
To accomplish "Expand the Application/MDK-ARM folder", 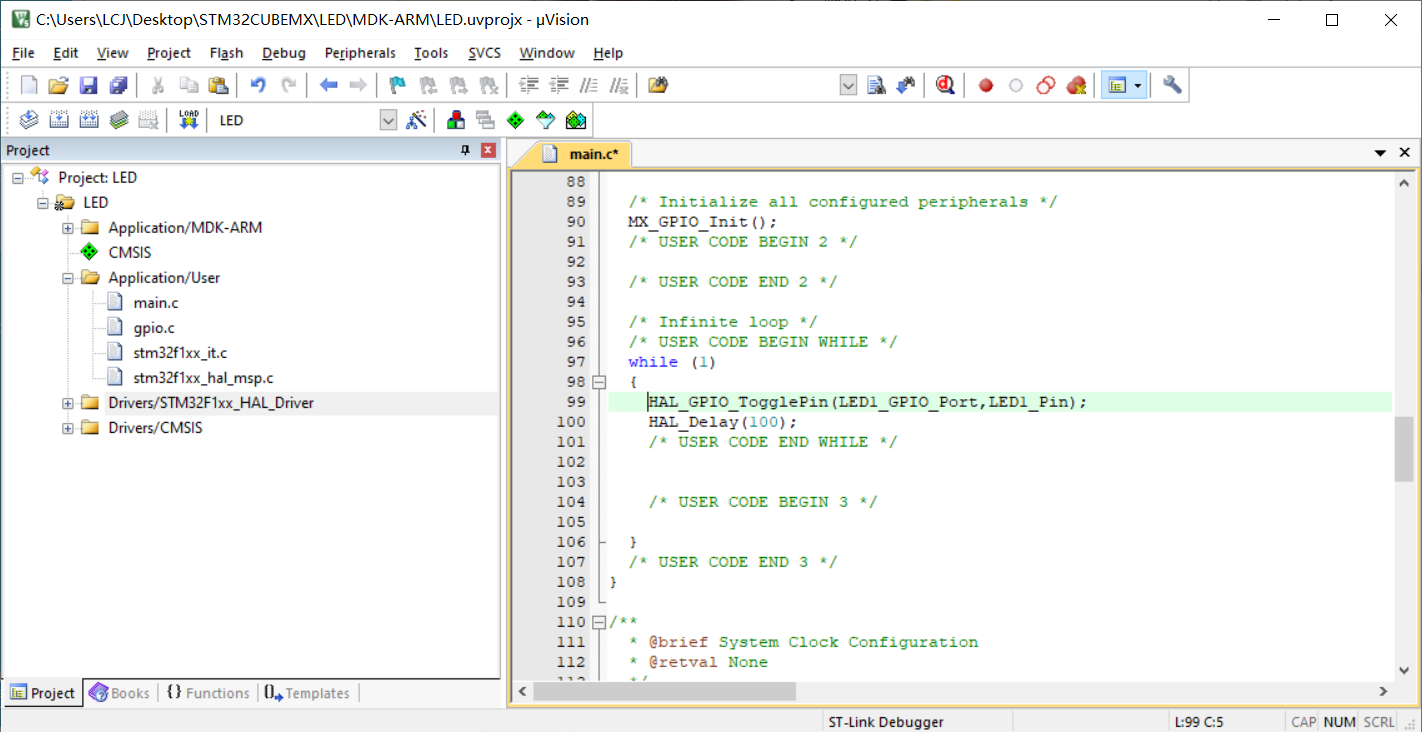I will (x=68, y=228).
